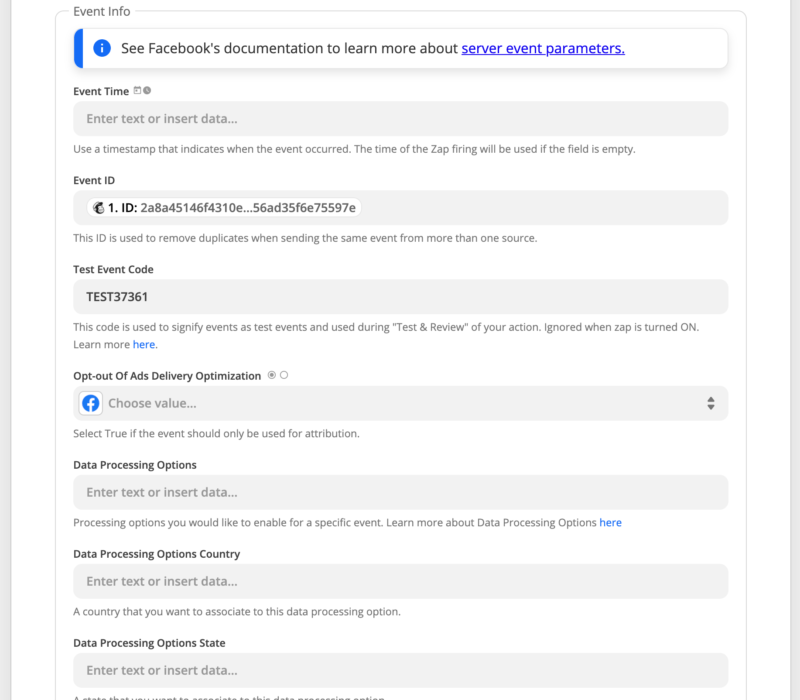The image size is (800, 700).
Task: Click the blue info icon in the banner
Action: click(102, 48)
